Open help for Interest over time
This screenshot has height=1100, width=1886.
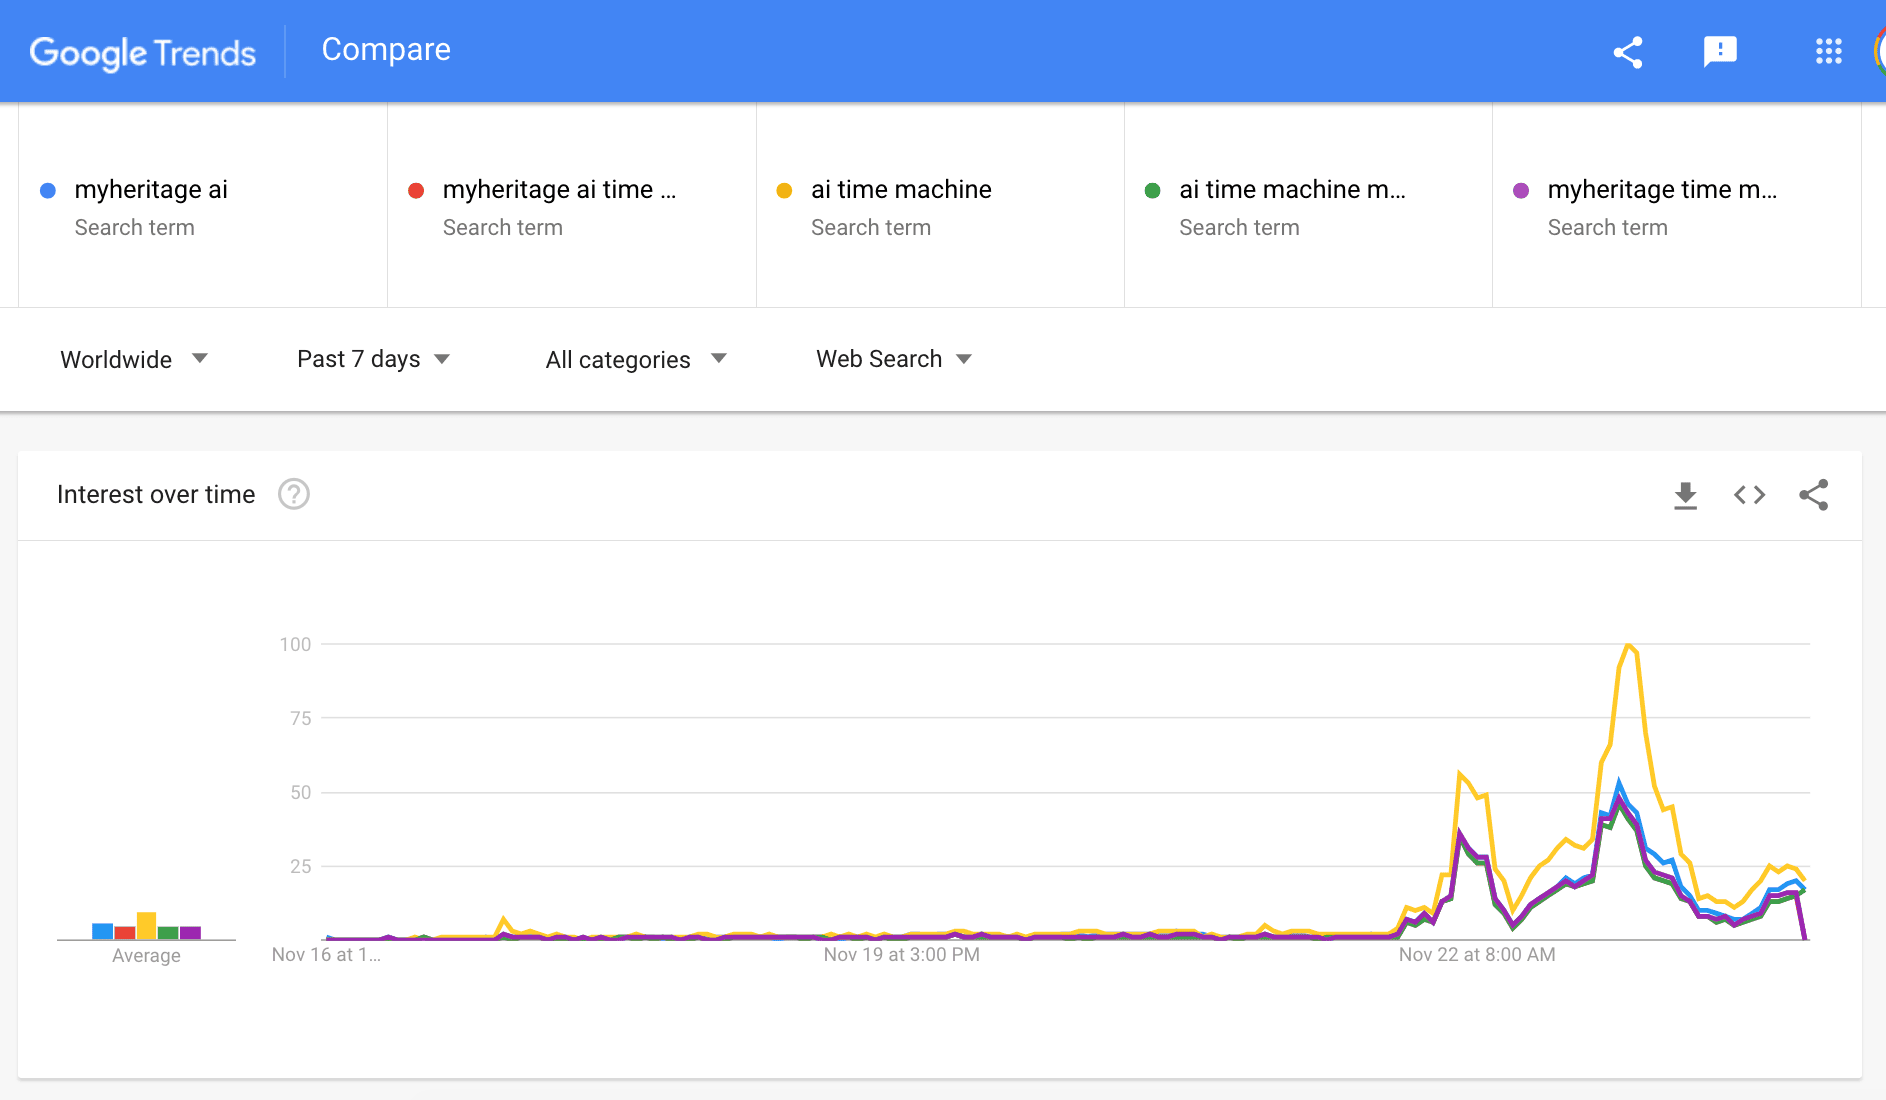pyautogui.click(x=294, y=494)
